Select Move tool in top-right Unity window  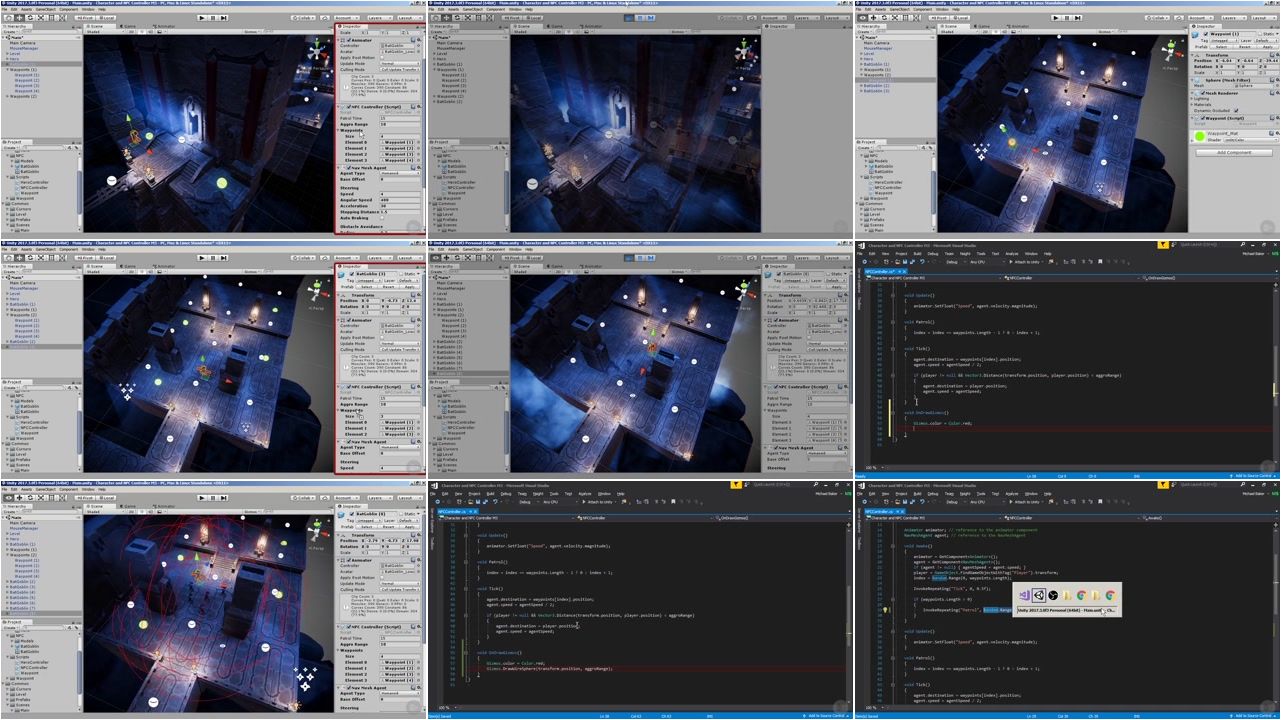[x=874, y=18]
